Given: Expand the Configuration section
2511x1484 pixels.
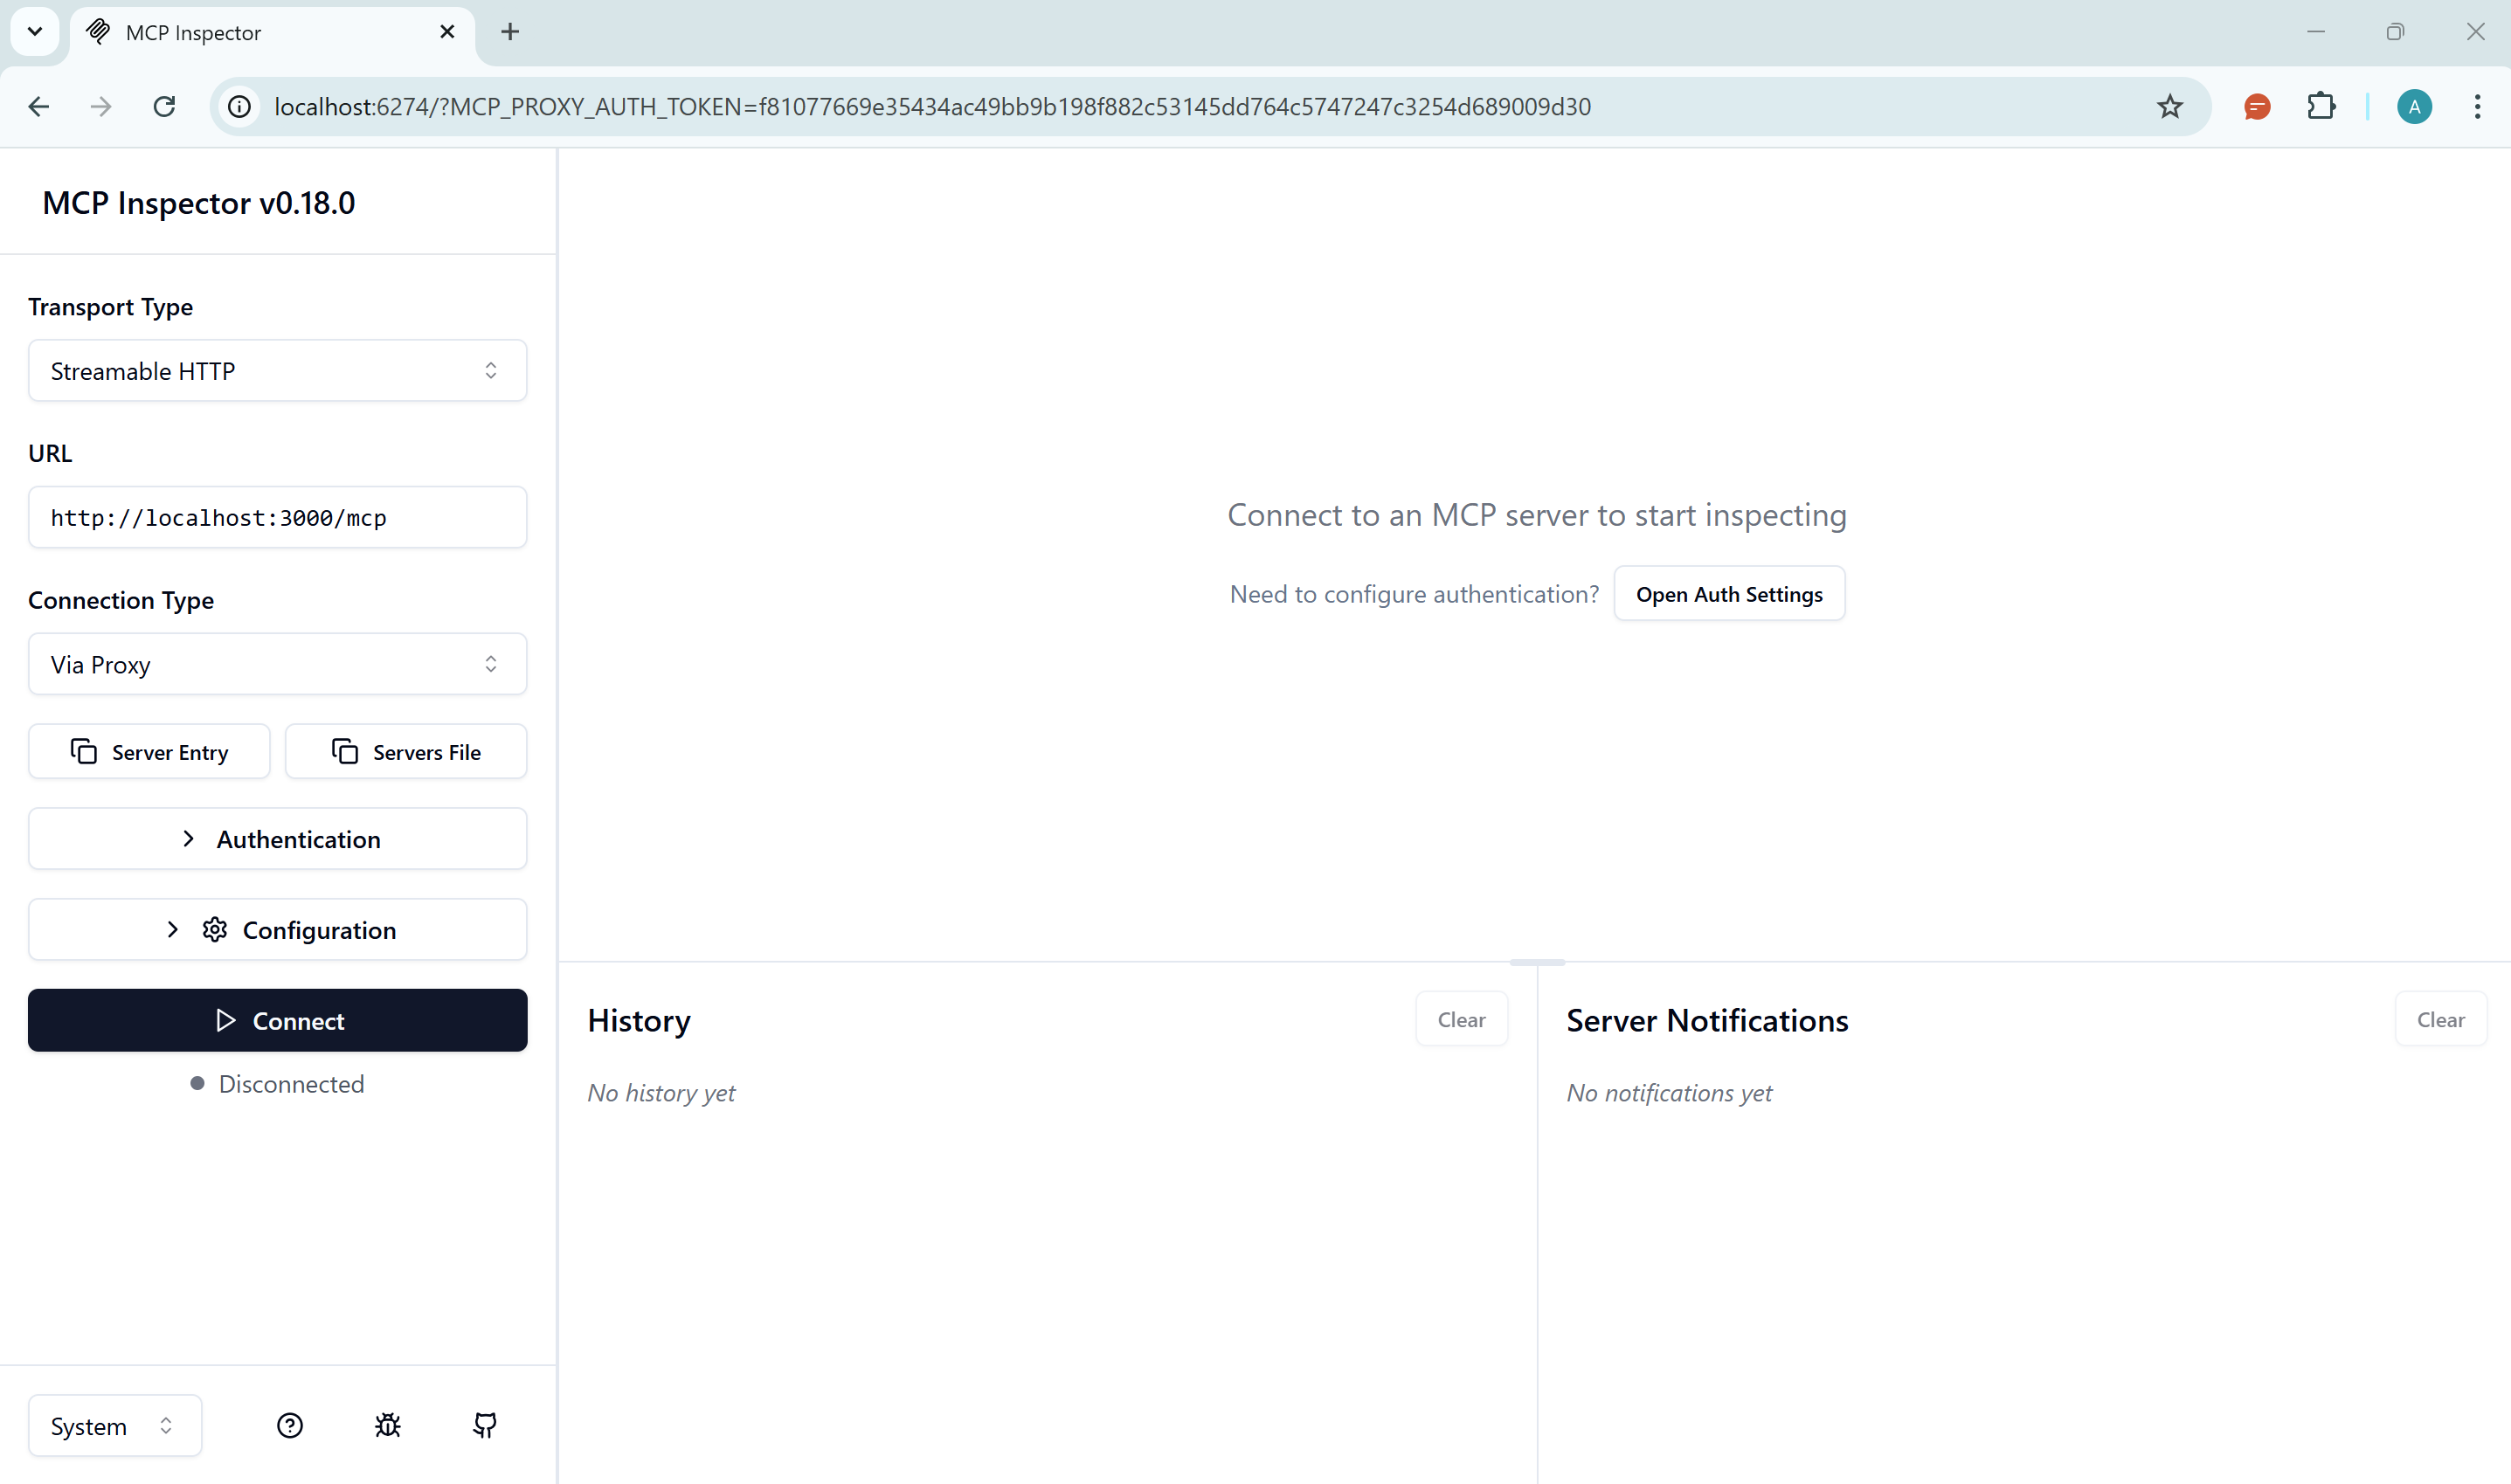Looking at the screenshot, I should (278, 930).
